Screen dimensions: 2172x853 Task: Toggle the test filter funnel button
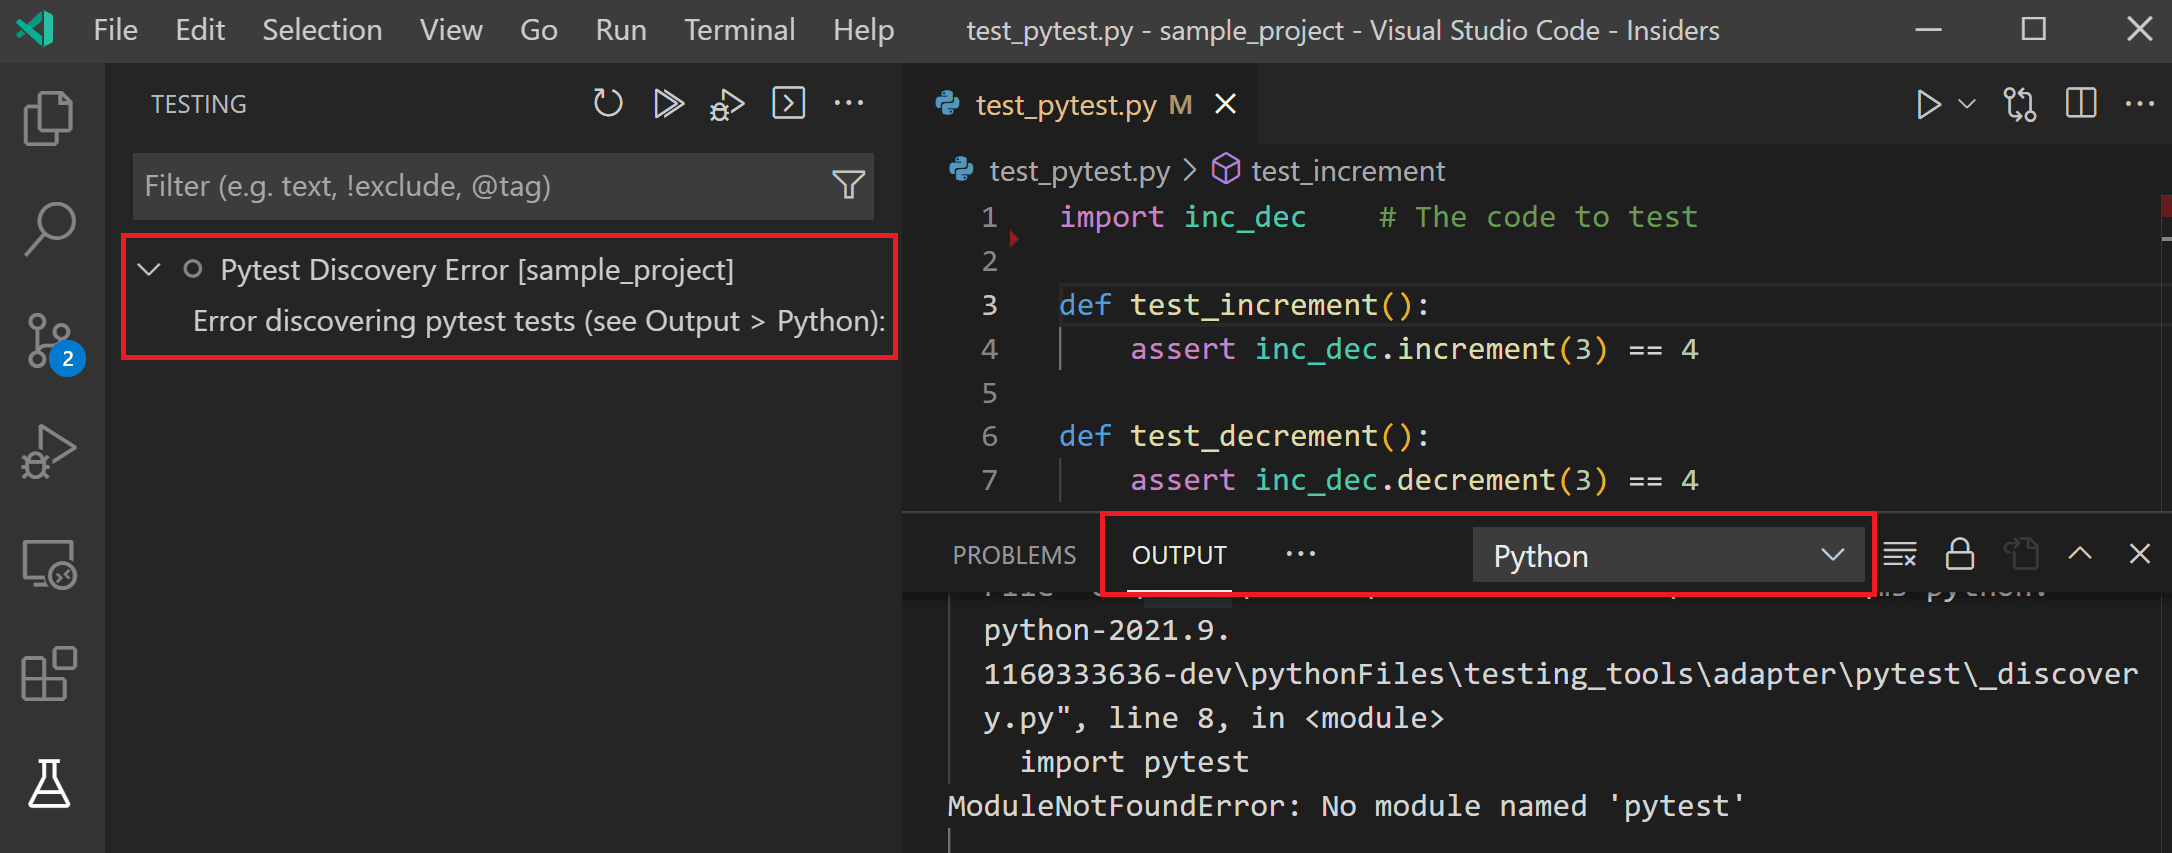pyautogui.click(x=848, y=185)
